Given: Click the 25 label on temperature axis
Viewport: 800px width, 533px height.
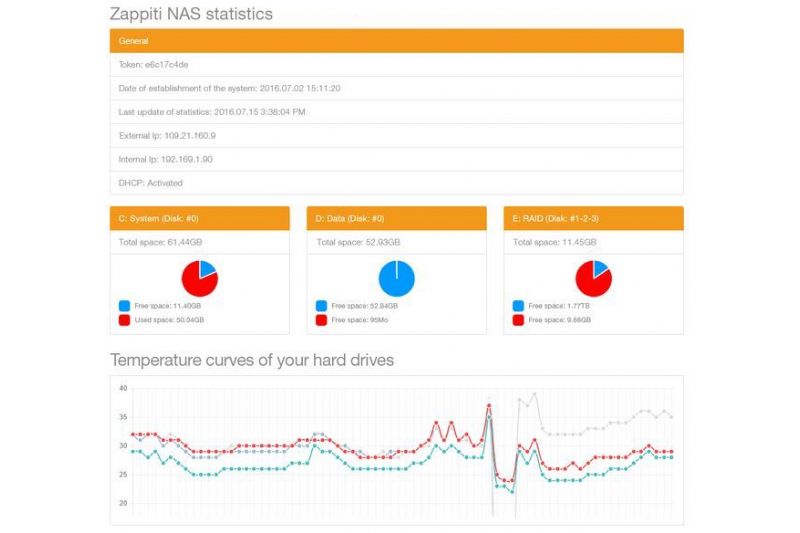Looking at the screenshot, I should coord(123,474).
